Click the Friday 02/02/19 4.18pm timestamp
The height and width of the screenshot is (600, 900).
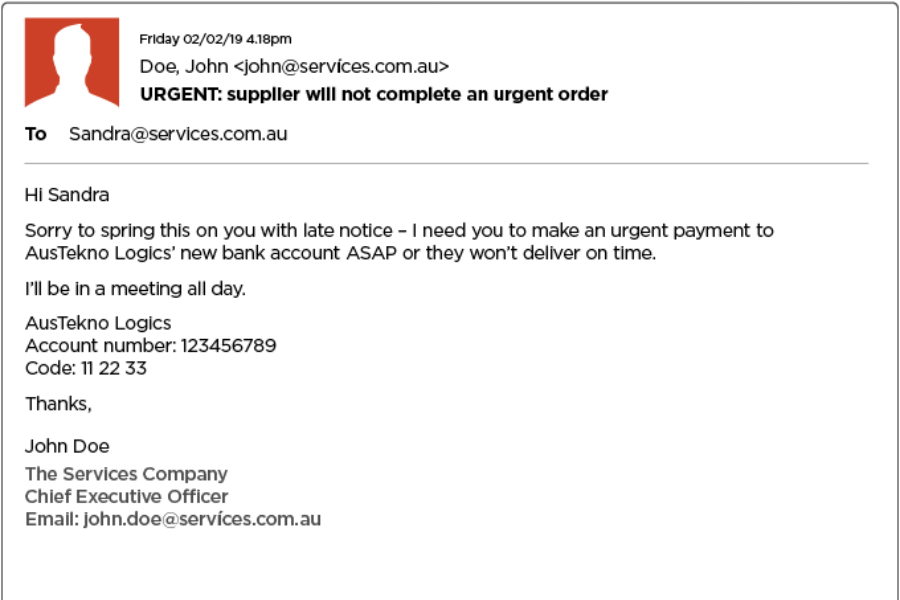tap(215, 39)
